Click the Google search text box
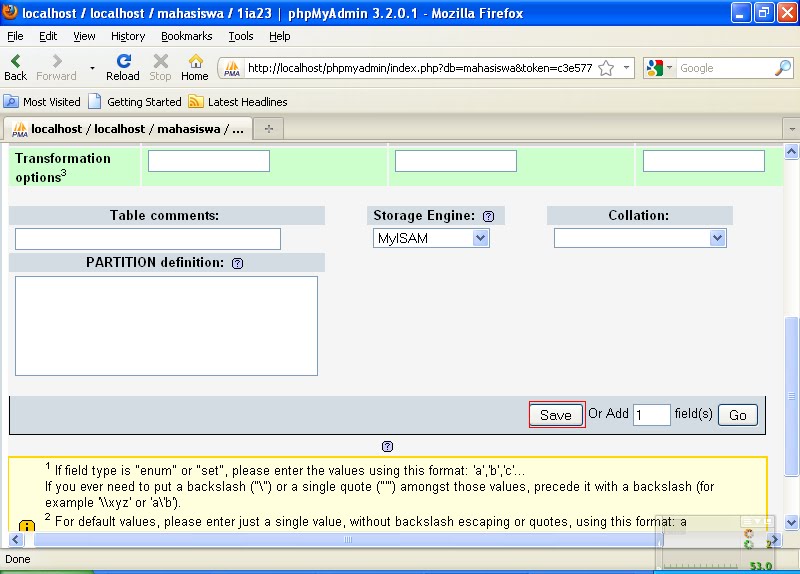This screenshot has width=800, height=574. click(x=724, y=68)
